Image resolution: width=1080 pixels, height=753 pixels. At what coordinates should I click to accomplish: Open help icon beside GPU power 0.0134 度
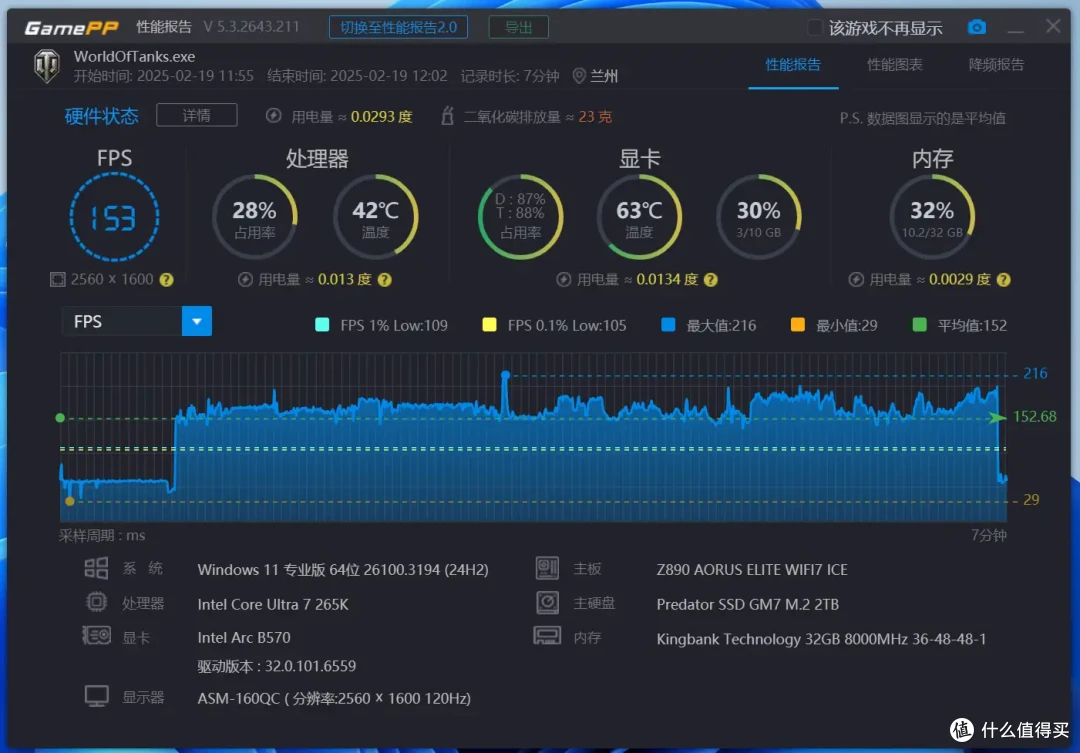711,280
